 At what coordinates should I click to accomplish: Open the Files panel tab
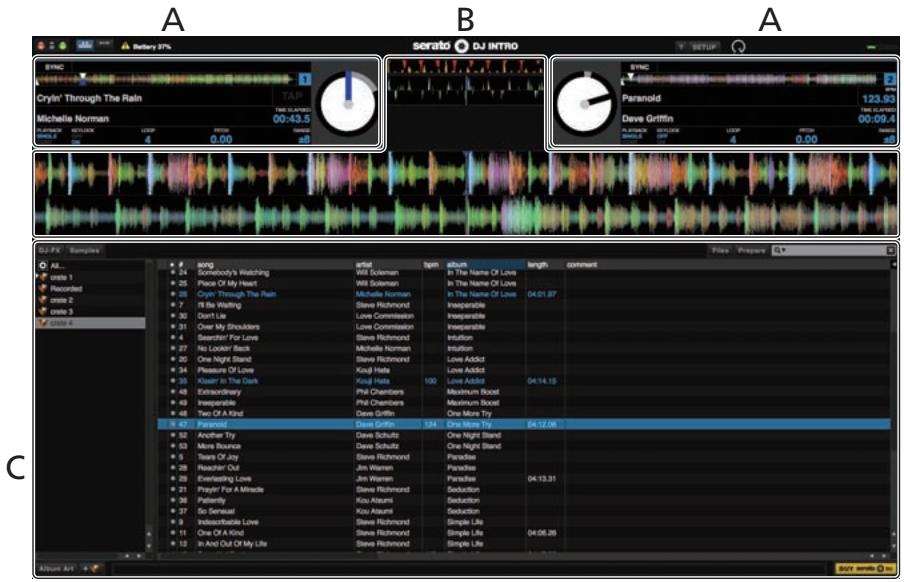pos(720,250)
